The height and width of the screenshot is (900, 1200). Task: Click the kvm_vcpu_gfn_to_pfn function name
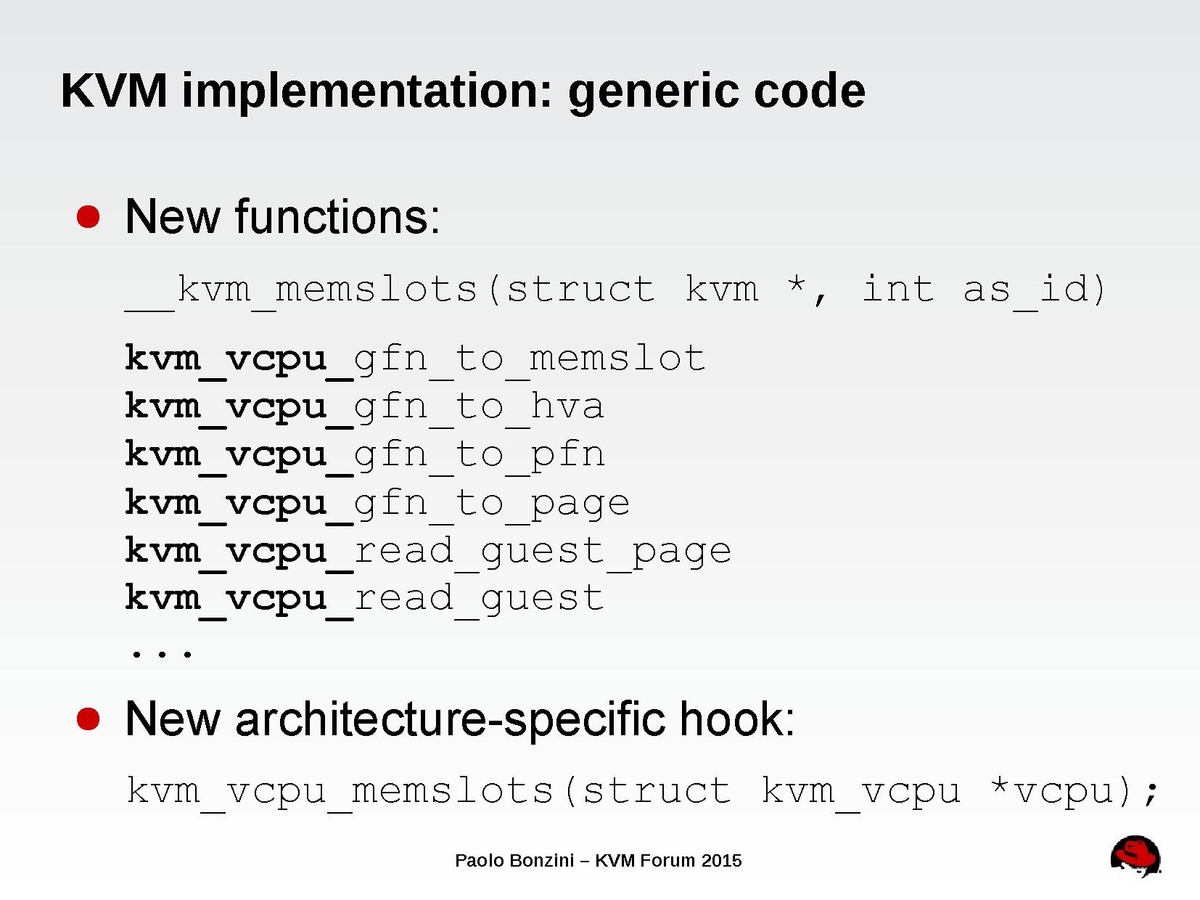coord(365,454)
